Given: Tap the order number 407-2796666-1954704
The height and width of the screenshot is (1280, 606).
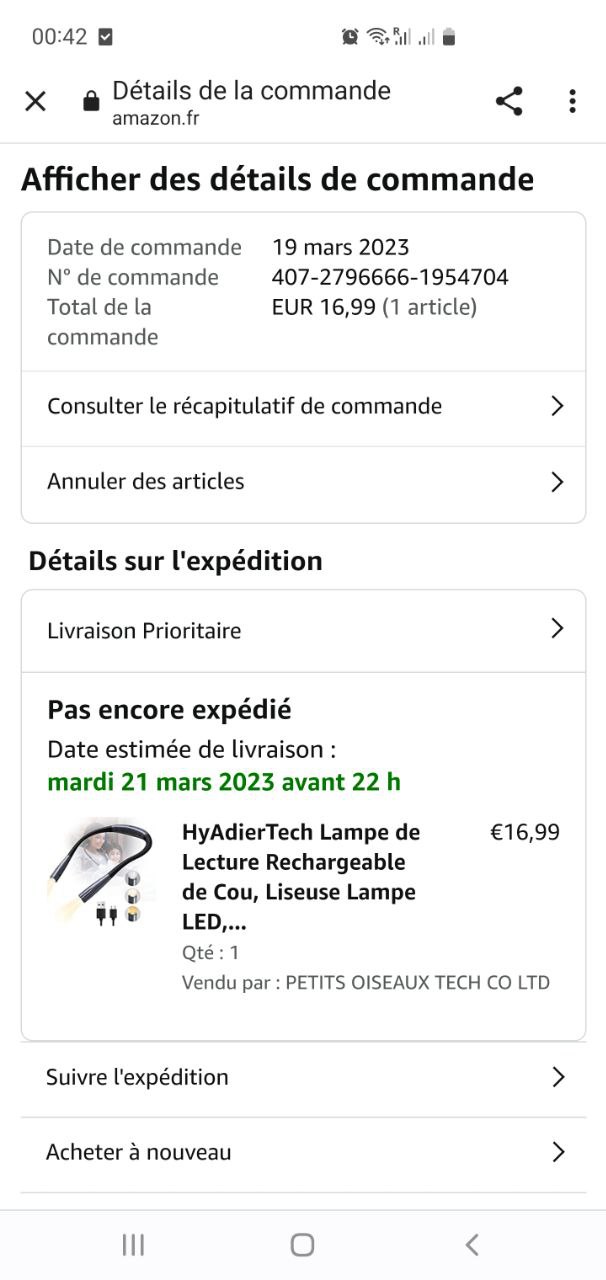Looking at the screenshot, I should [390, 277].
